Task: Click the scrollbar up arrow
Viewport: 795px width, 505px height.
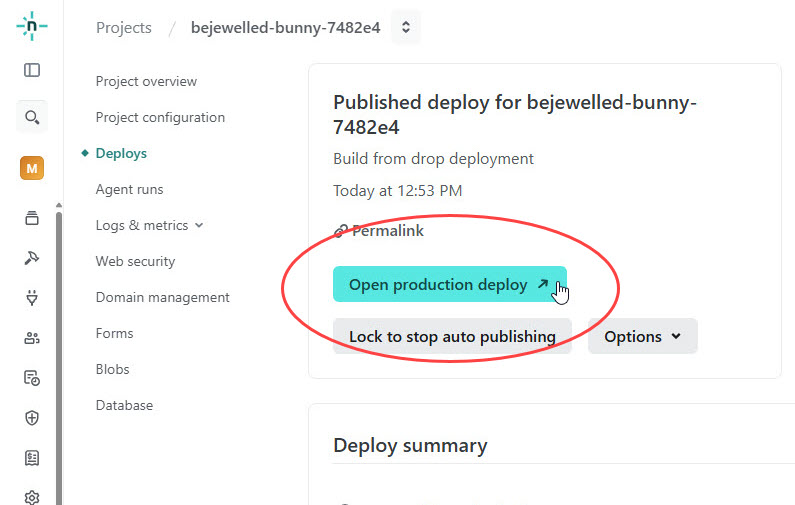Action: [x=59, y=205]
